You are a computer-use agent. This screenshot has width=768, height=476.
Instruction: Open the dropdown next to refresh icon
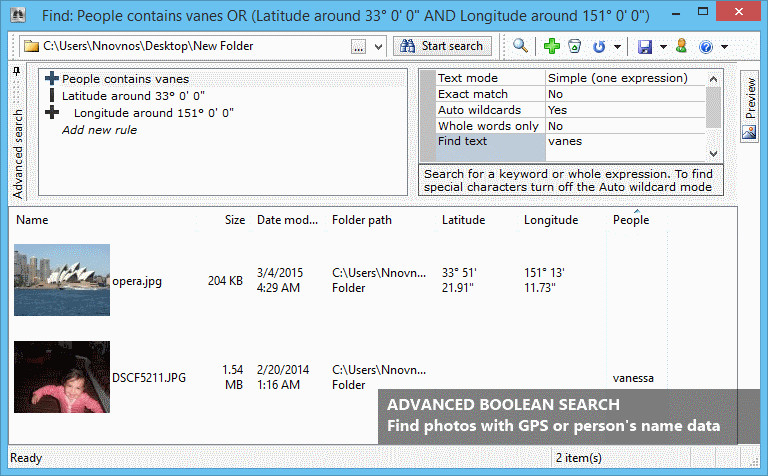(618, 47)
